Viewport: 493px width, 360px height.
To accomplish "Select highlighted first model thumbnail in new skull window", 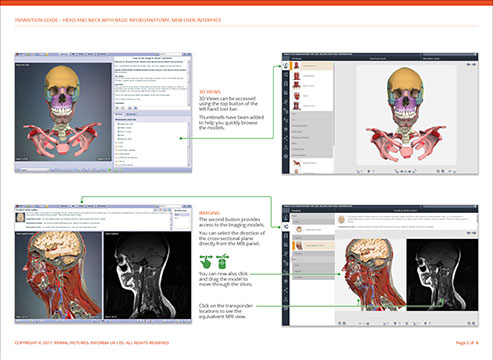I will tap(297, 66).
